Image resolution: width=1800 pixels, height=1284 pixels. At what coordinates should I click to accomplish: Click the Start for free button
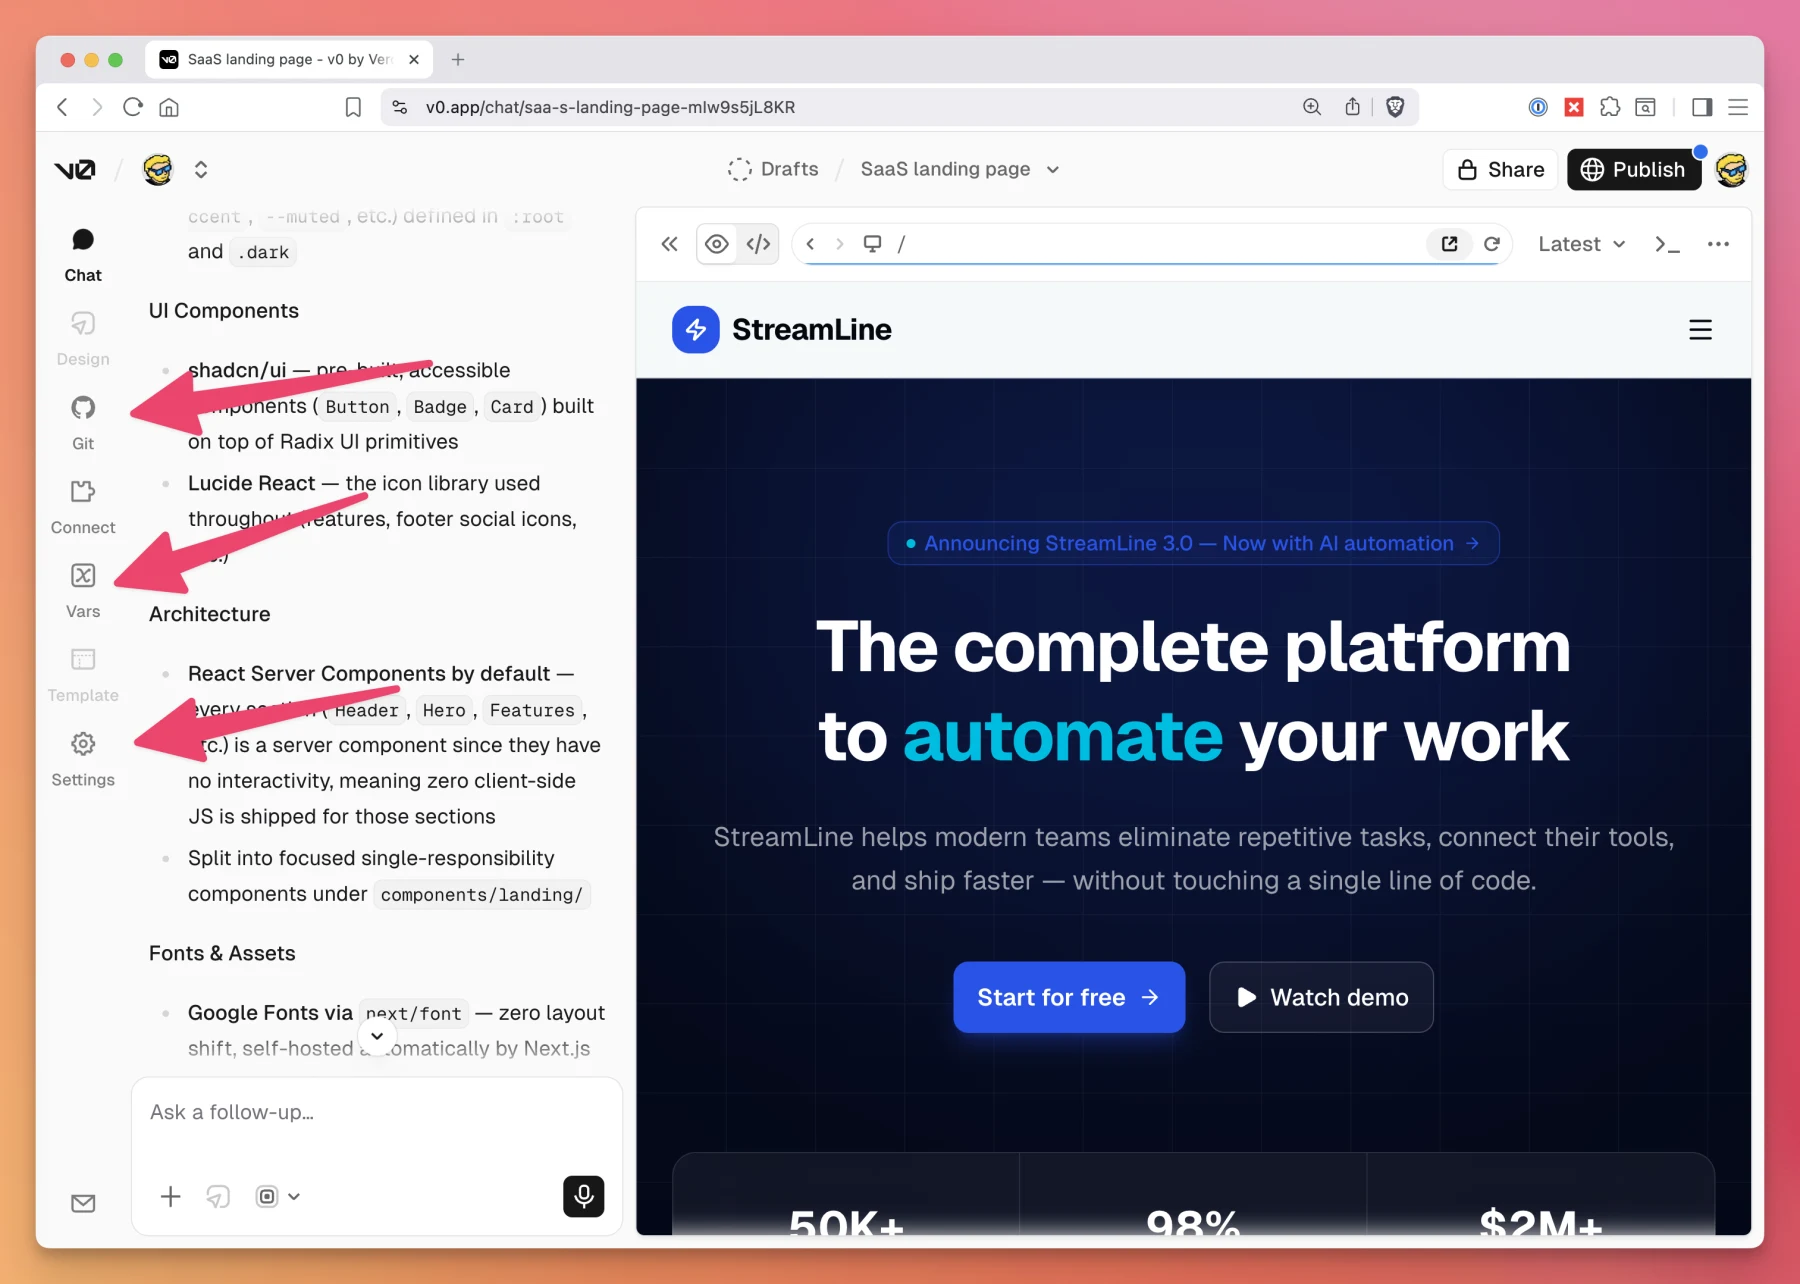[1069, 997]
